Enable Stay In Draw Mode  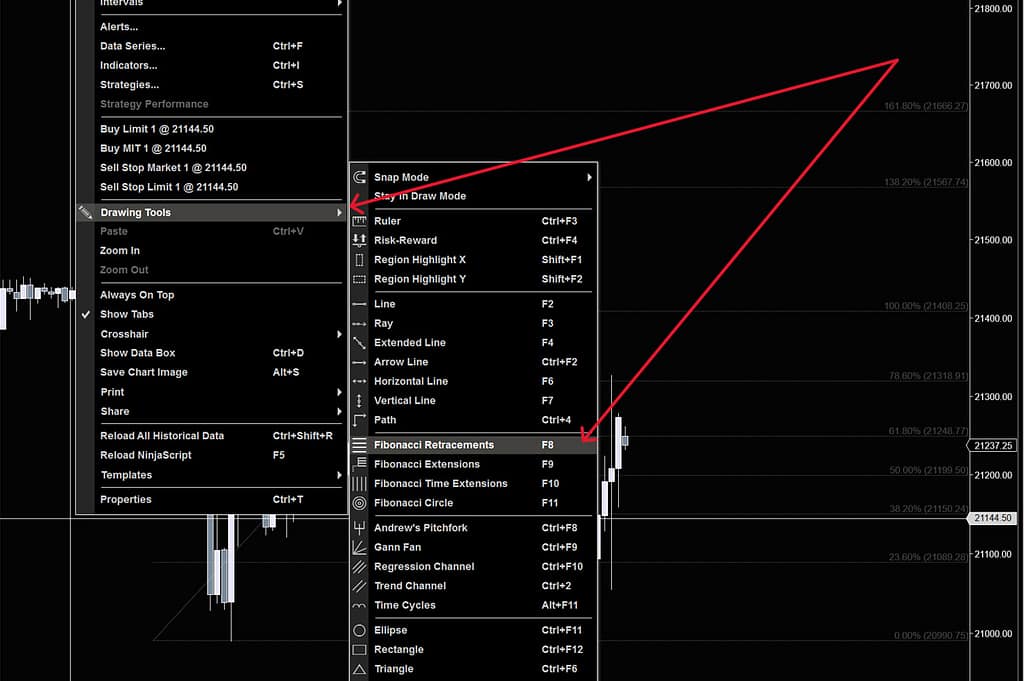click(x=419, y=196)
